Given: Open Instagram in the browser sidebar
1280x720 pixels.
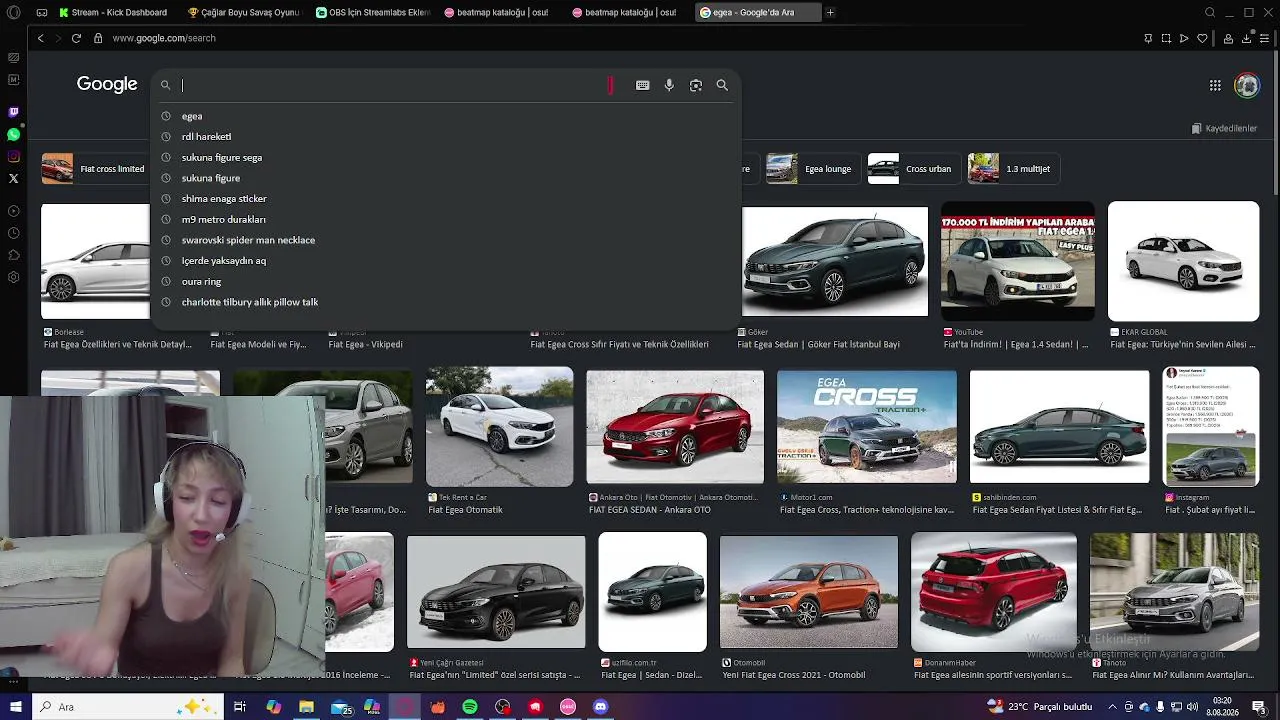Looking at the screenshot, I should [13, 156].
